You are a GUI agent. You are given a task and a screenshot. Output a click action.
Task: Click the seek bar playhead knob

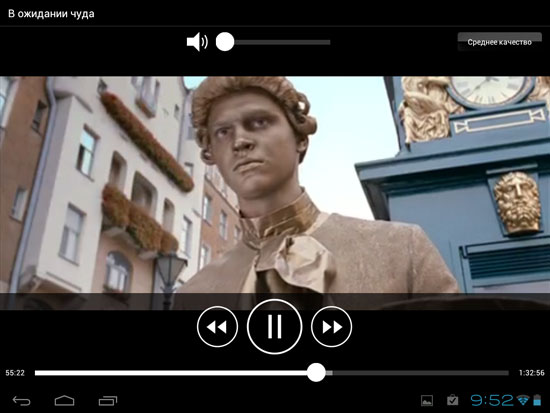[x=316, y=373]
